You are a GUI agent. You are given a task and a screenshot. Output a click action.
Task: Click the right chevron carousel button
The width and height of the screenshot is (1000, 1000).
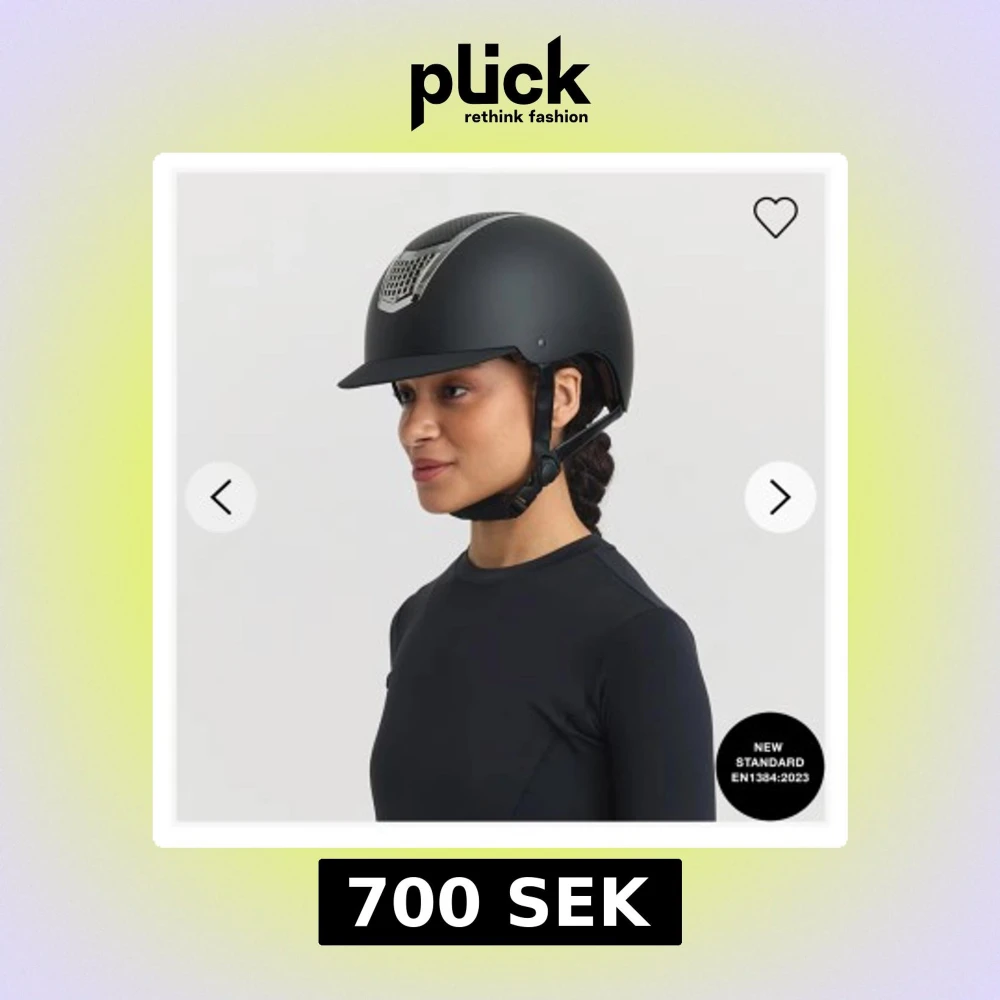780,497
